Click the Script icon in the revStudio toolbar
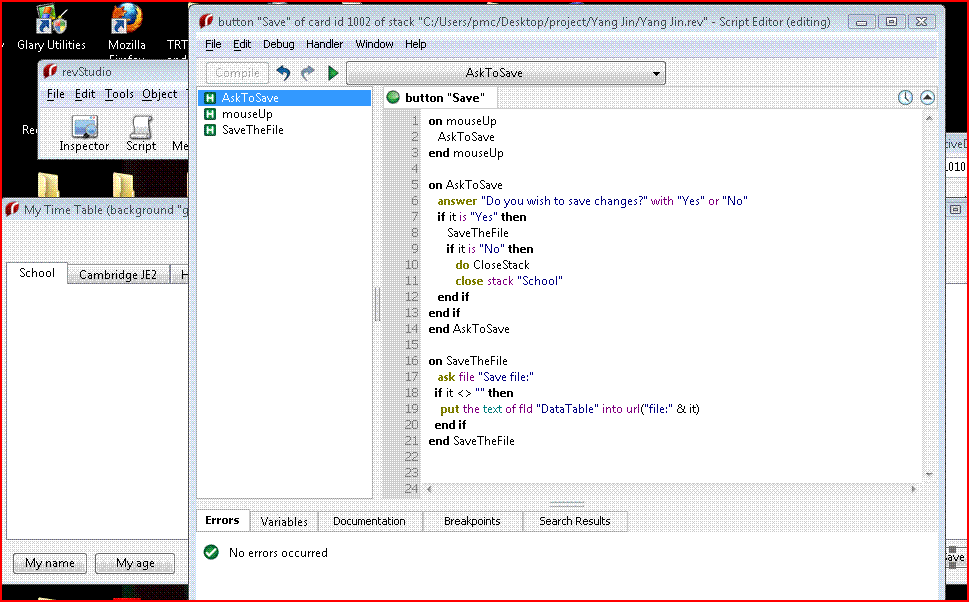 coord(141,134)
